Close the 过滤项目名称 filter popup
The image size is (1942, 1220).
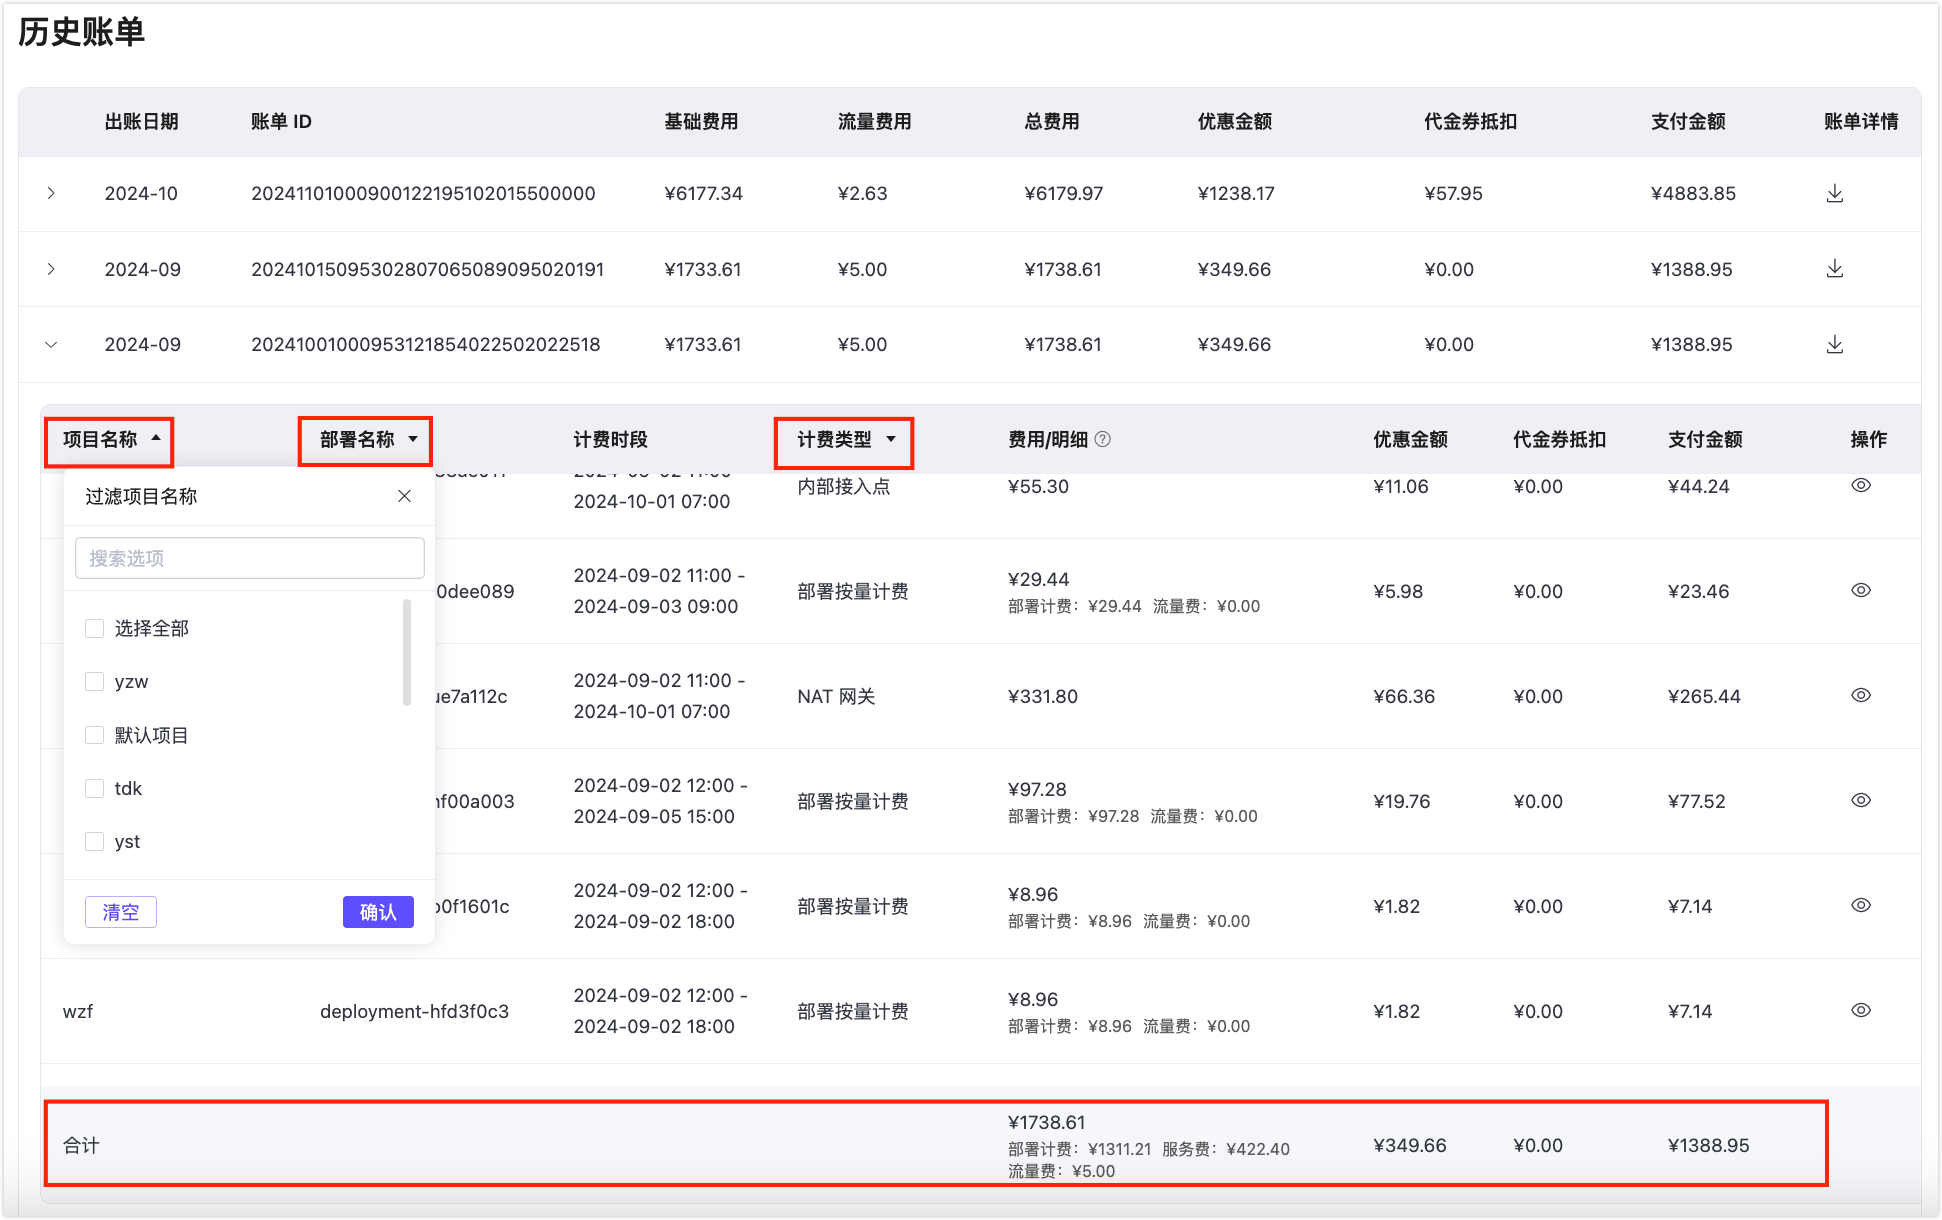coord(404,496)
